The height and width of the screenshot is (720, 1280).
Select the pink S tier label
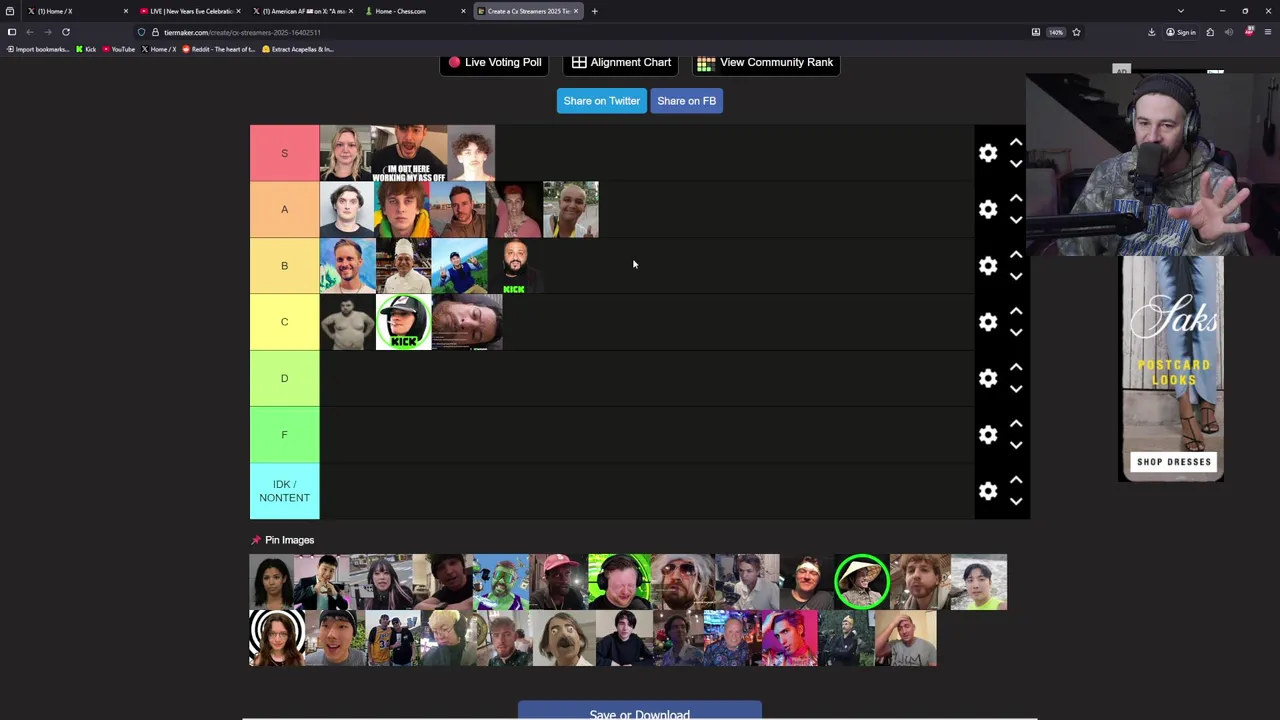tap(284, 153)
